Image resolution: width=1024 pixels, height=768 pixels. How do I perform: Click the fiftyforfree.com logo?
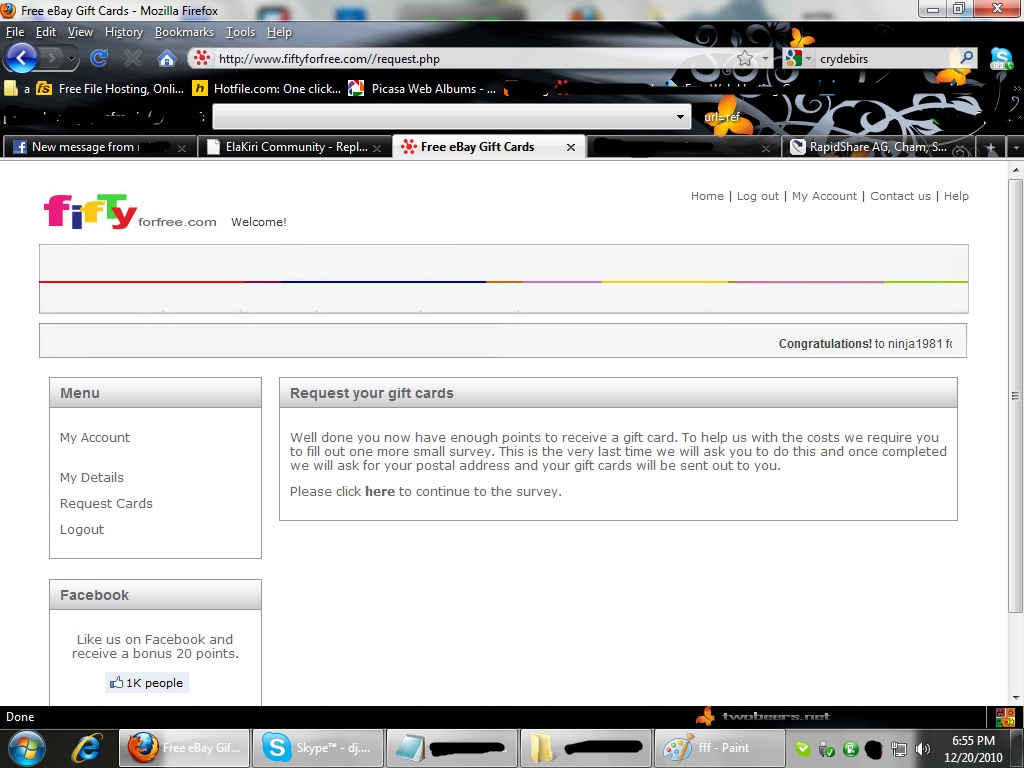click(x=130, y=212)
